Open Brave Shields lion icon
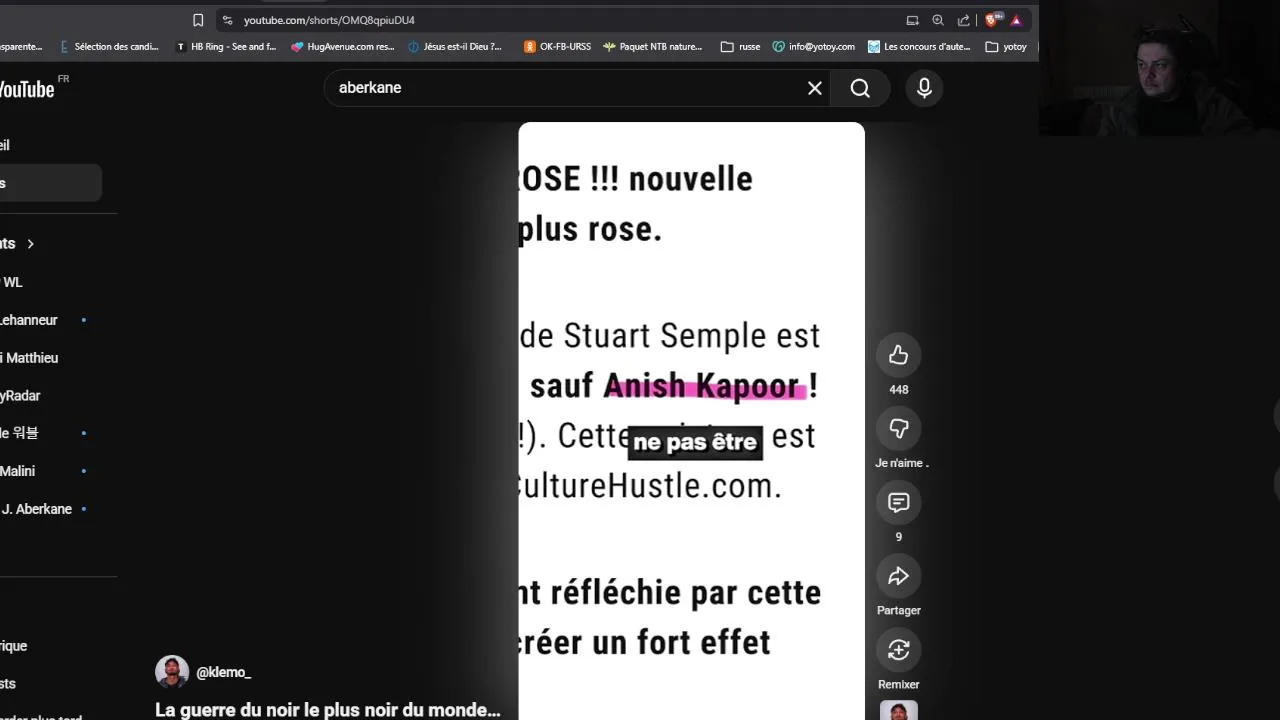 click(992, 20)
